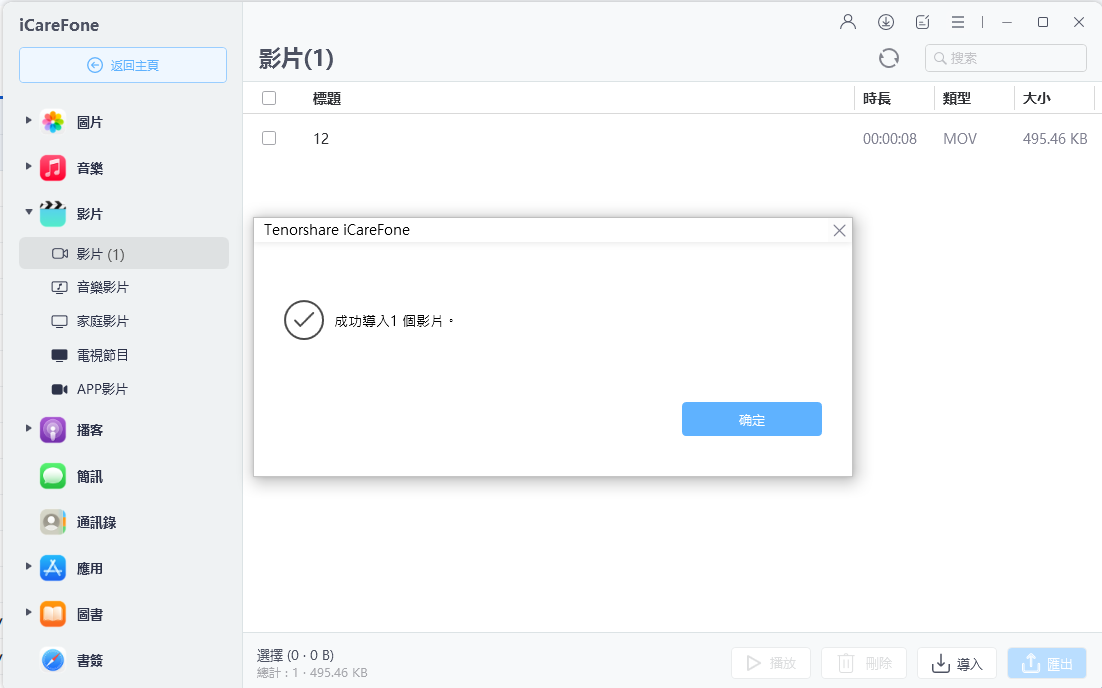This screenshot has width=1102, height=688.
Task: Toggle the select-all checkbox in header
Action: pyautogui.click(x=269, y=98)
